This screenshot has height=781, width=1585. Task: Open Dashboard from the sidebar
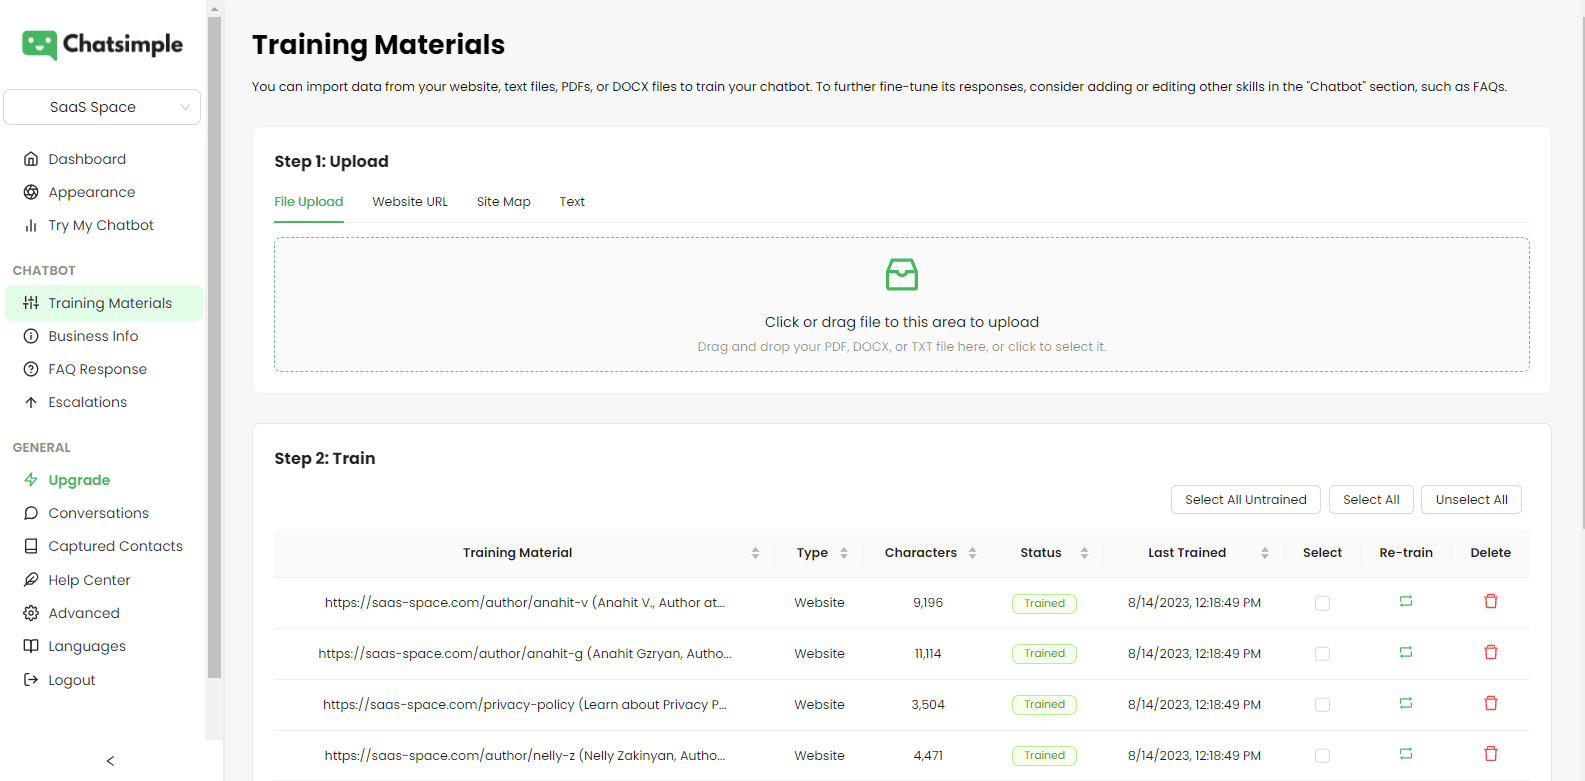coord(87,159)
